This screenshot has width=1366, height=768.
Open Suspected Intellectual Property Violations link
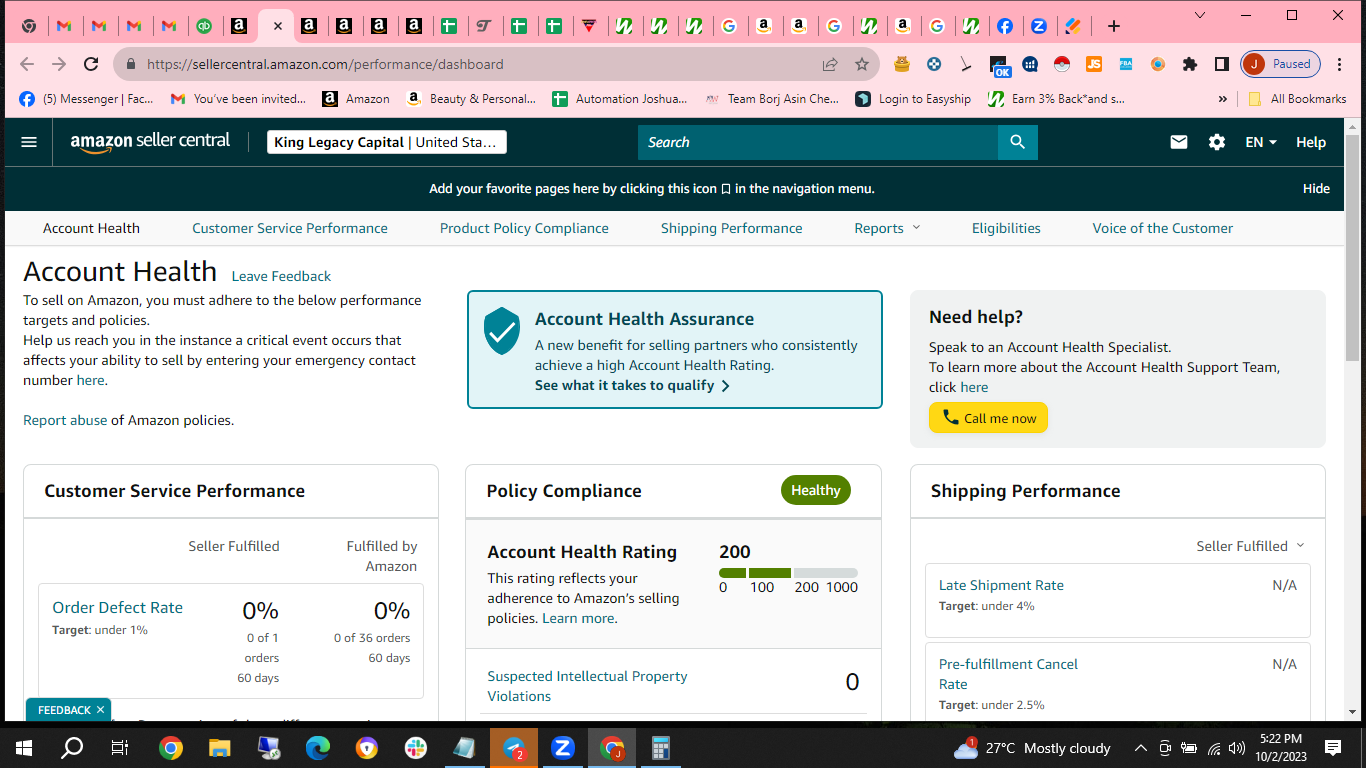(x=587, y=686)
